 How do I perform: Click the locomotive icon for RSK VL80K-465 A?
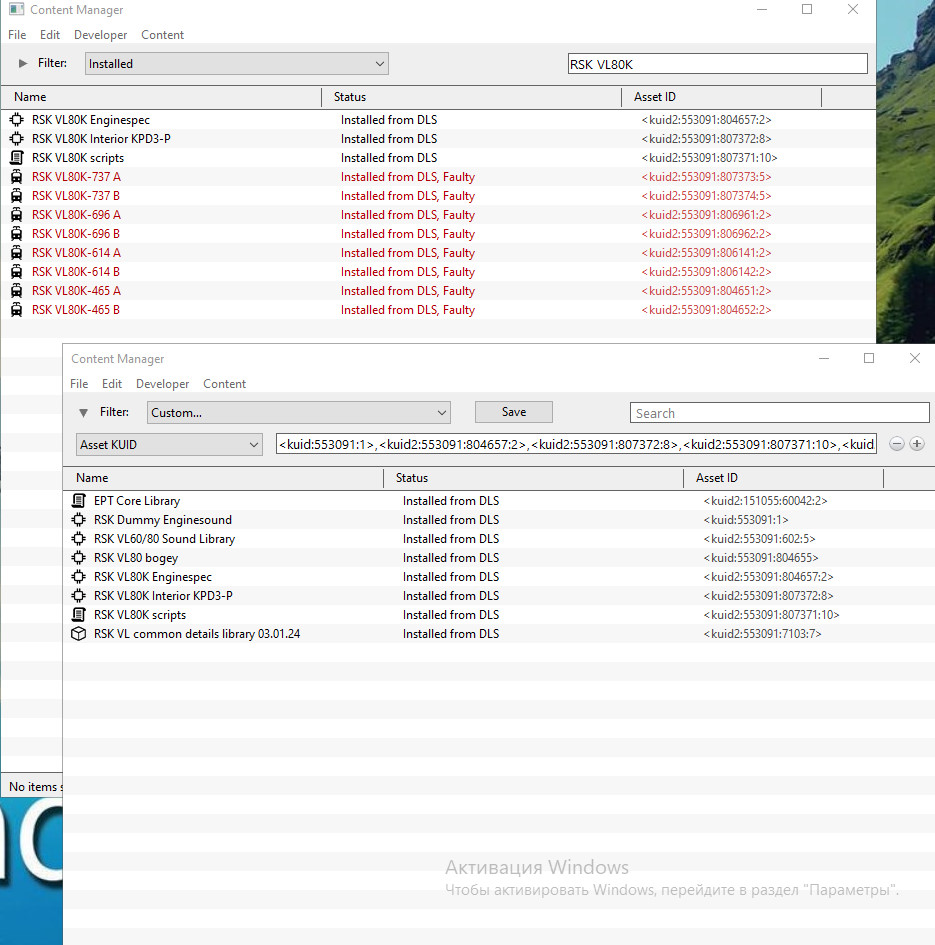click(16, 290)
